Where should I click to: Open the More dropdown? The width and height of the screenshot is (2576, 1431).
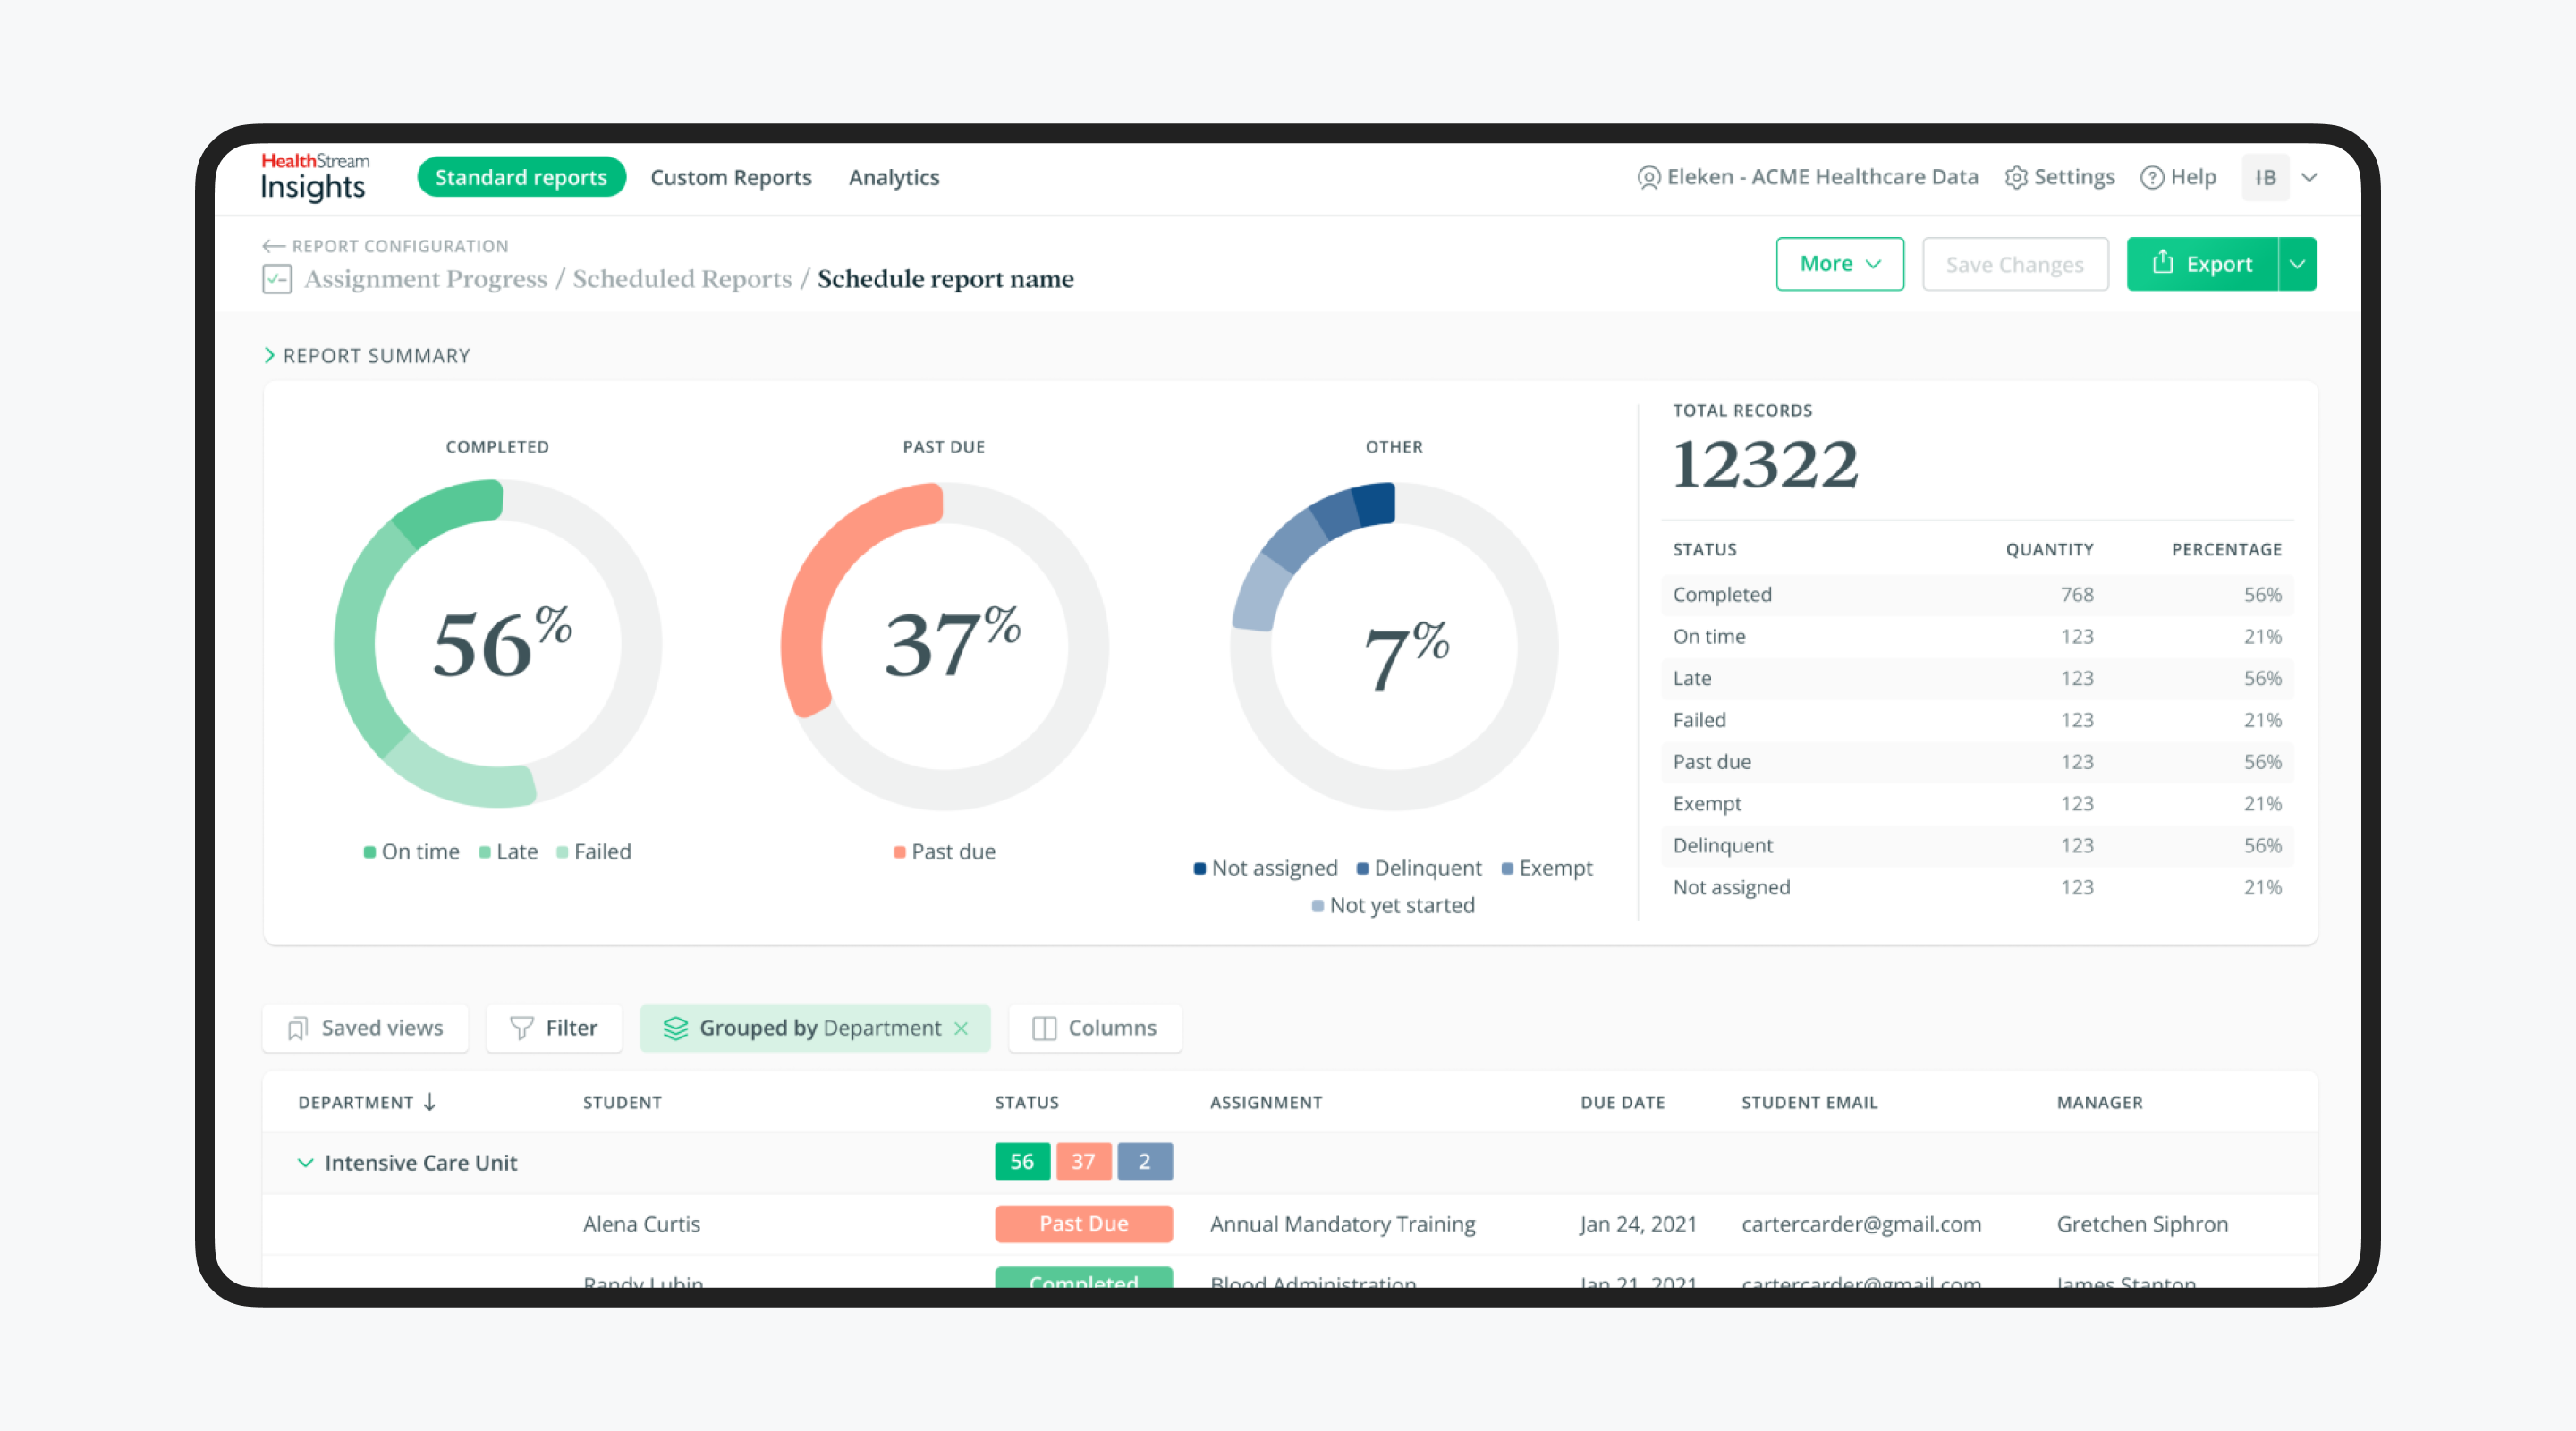(x=1840, y=263)
